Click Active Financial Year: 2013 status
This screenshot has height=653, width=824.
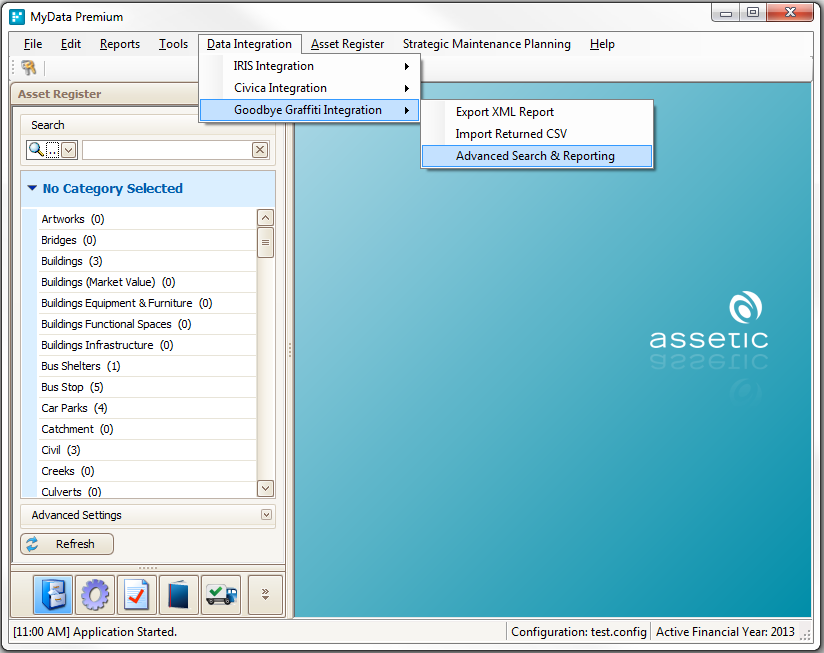pyautogui.click(x=725, y=631)
